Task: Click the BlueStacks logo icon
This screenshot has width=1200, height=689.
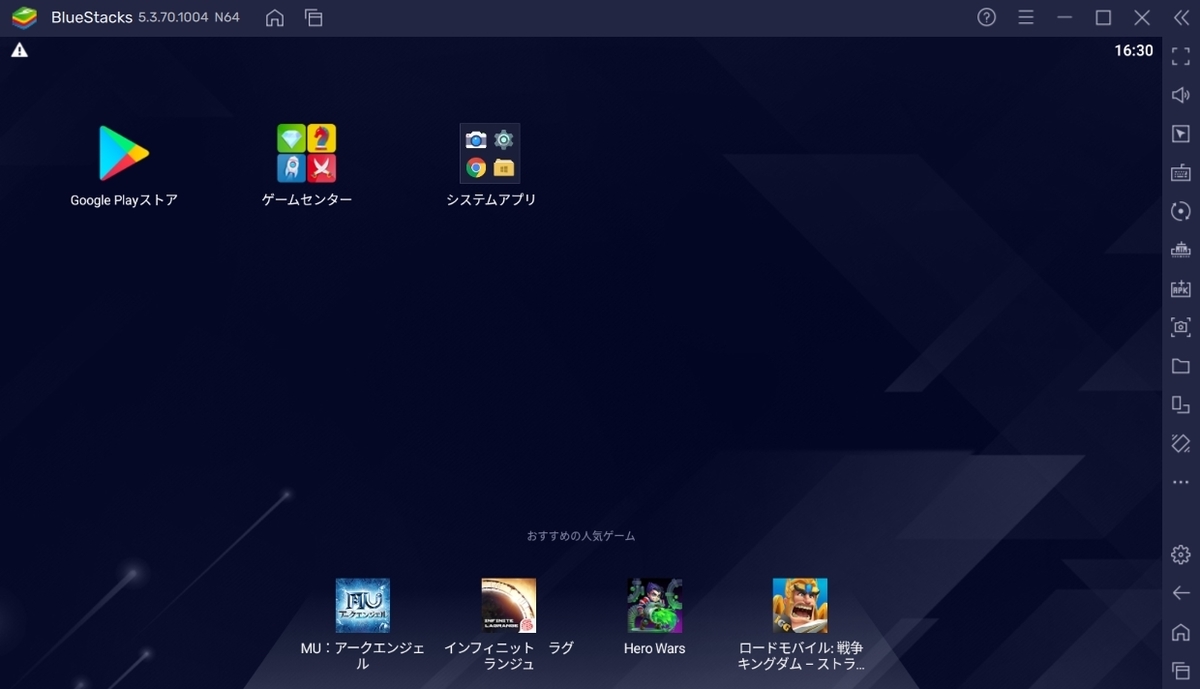Action: (x=24, y=17)
